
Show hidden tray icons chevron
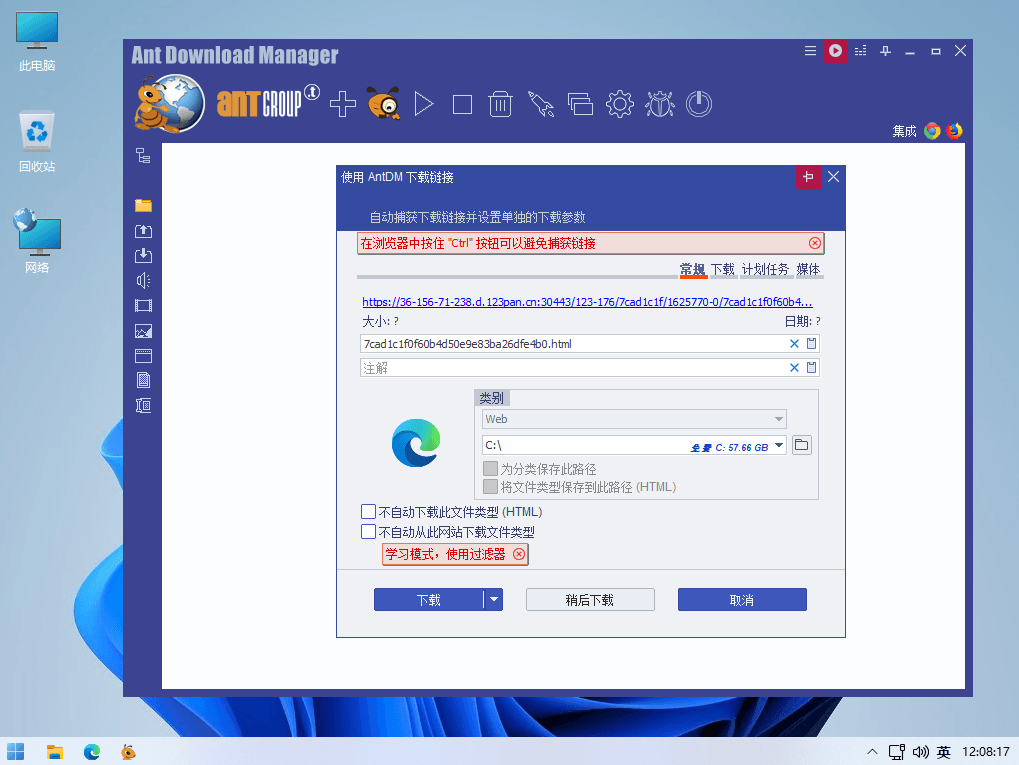872,752
